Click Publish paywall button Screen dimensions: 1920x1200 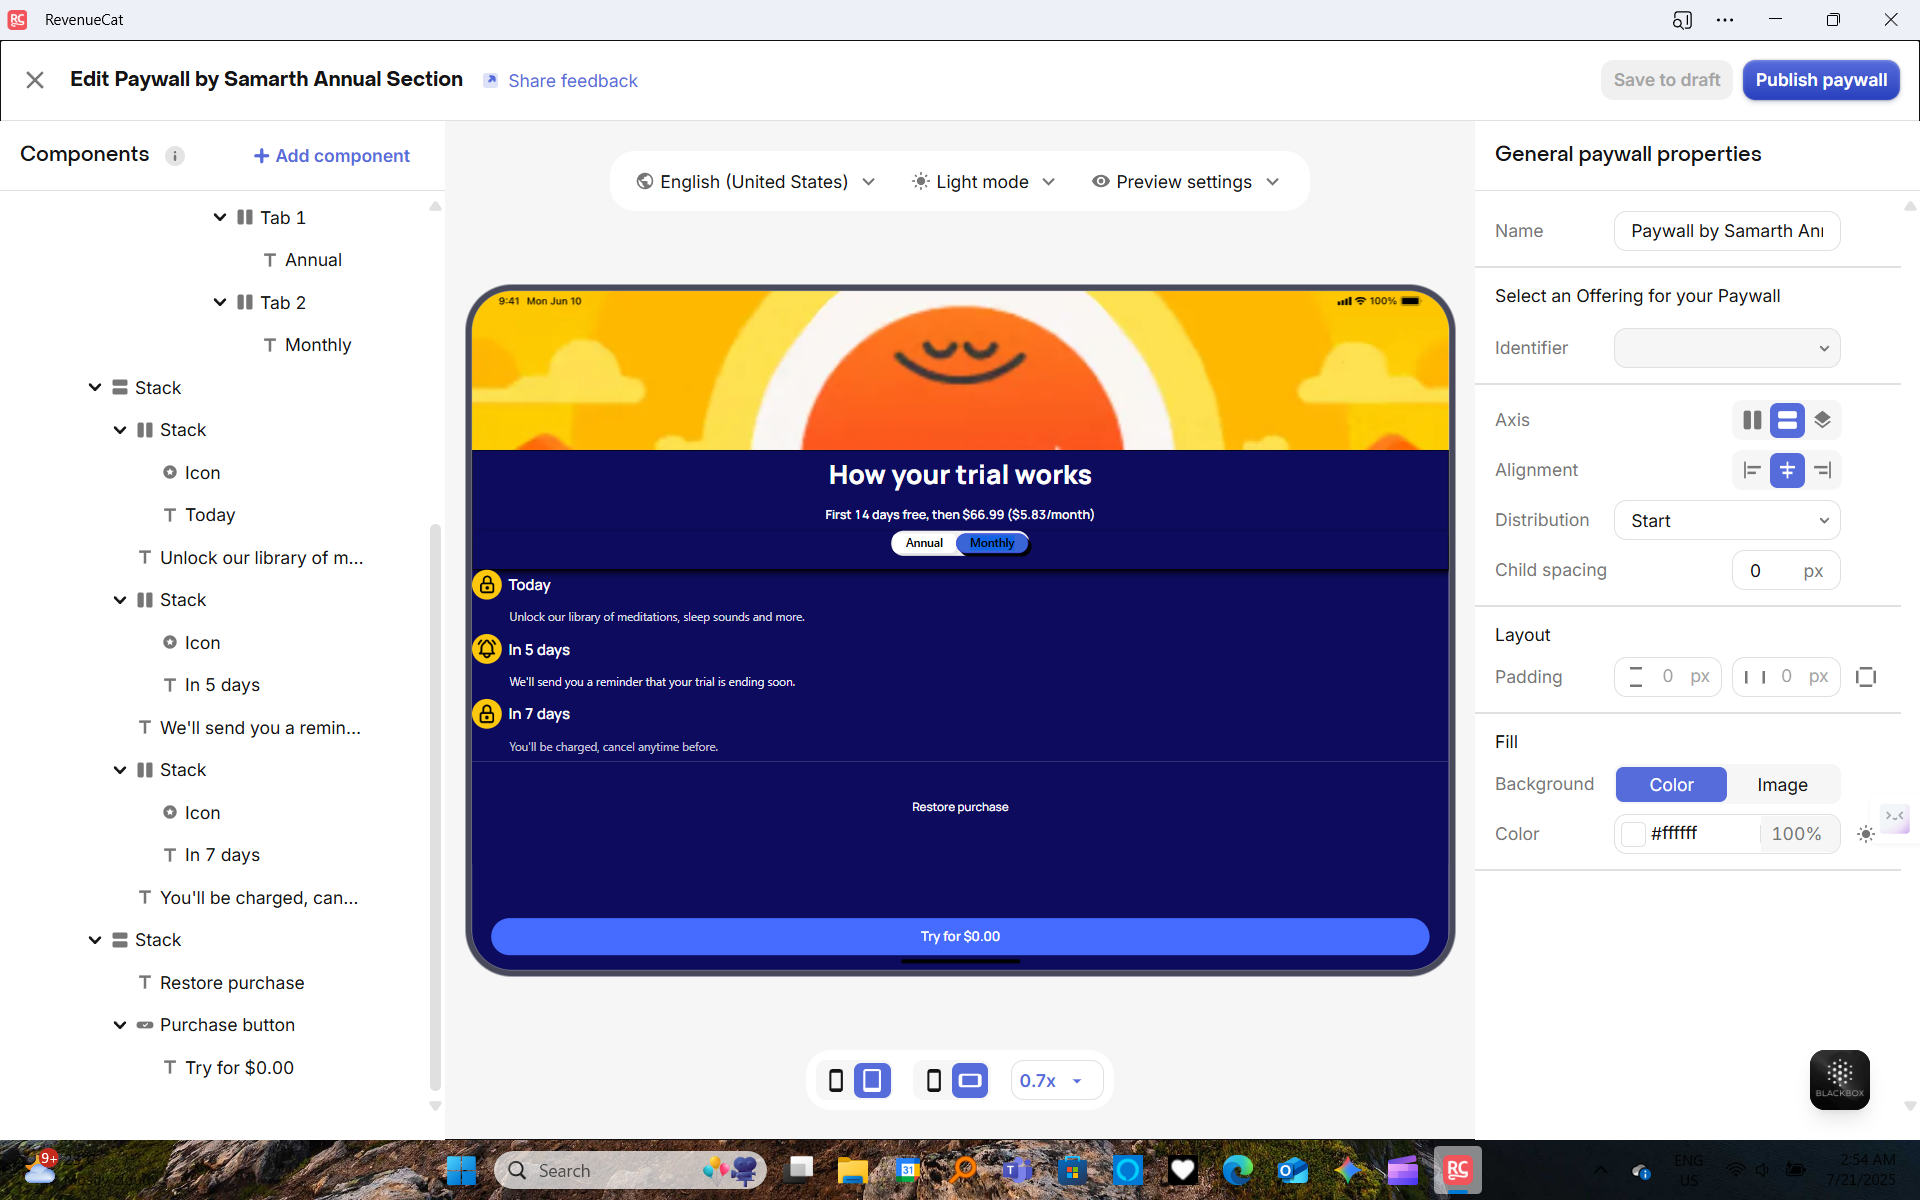coord(1820,80)
